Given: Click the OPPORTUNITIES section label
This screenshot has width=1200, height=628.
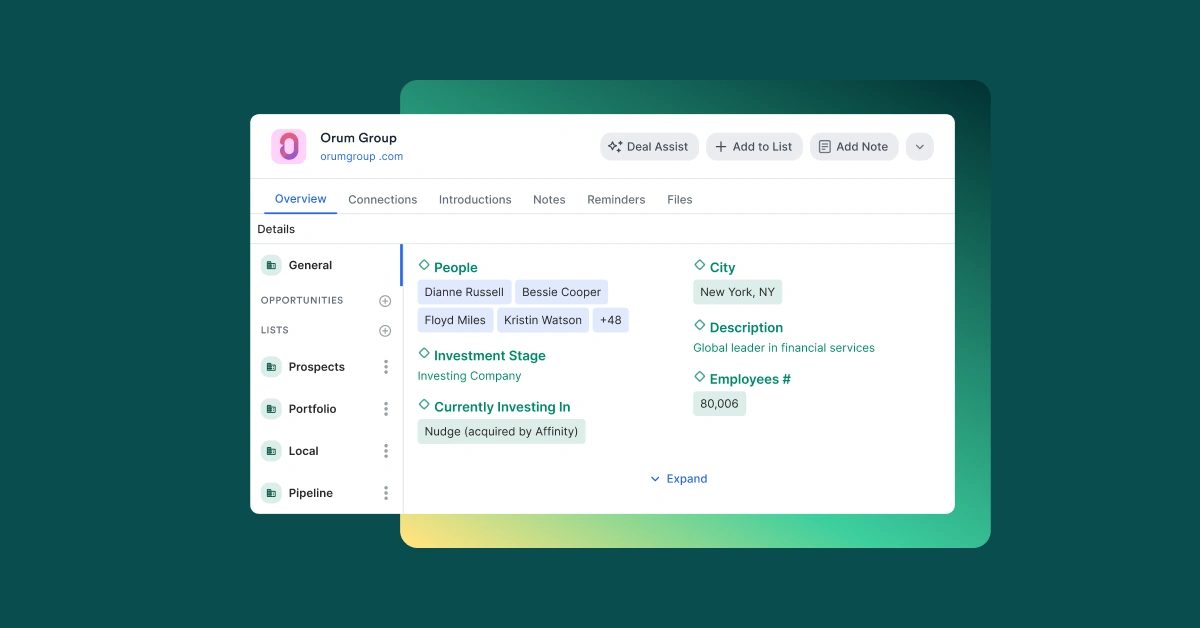Looking at the screenshot, I should pos(302,301).
